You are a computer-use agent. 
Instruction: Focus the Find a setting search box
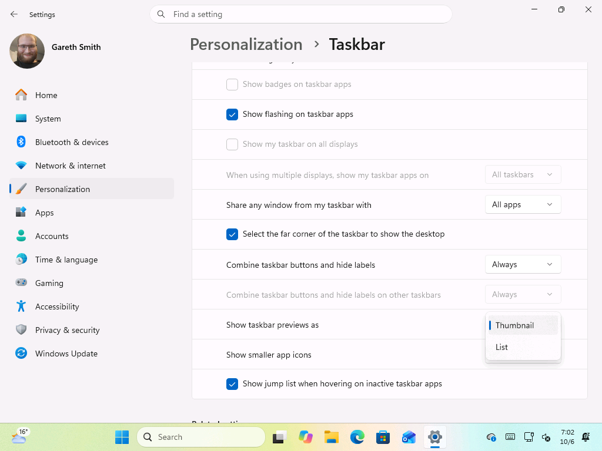click(x=301, y=14)
